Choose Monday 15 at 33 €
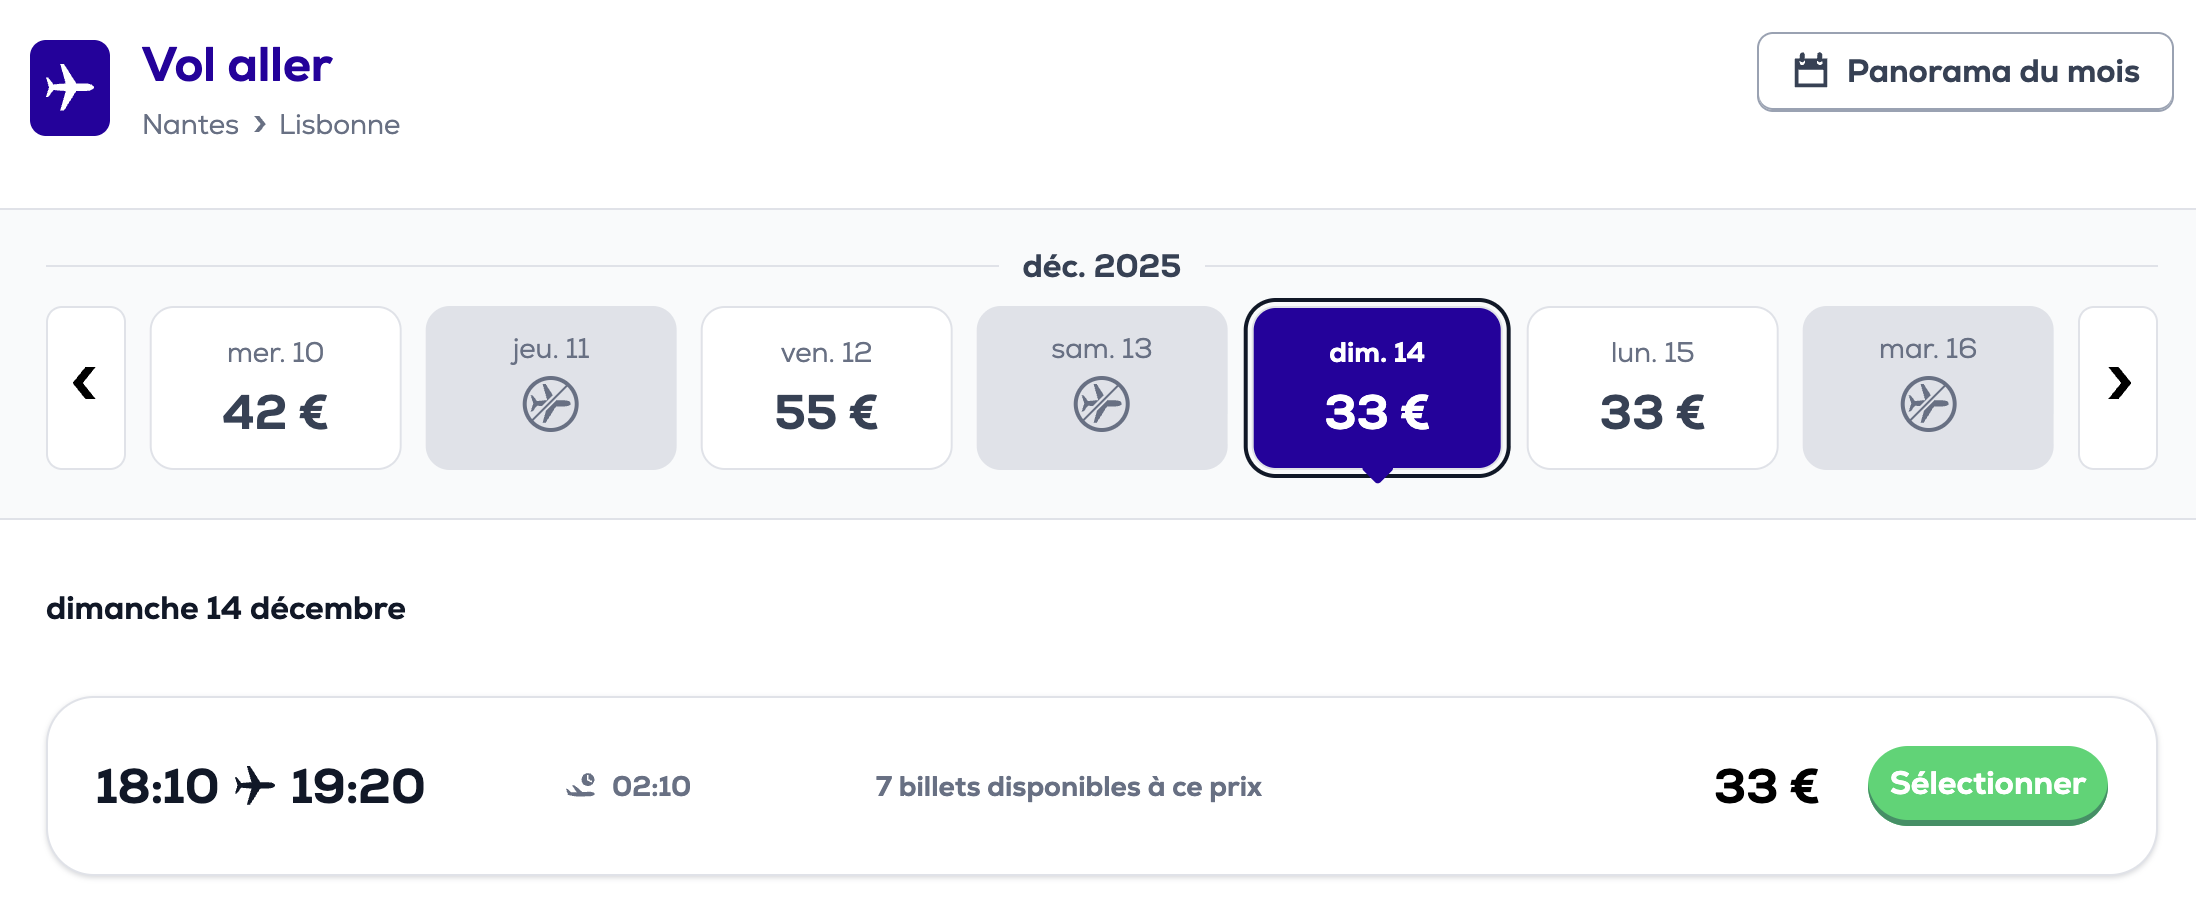Image resolution: width=2196 pixels, height=906 pixels. coord(1652,387)
